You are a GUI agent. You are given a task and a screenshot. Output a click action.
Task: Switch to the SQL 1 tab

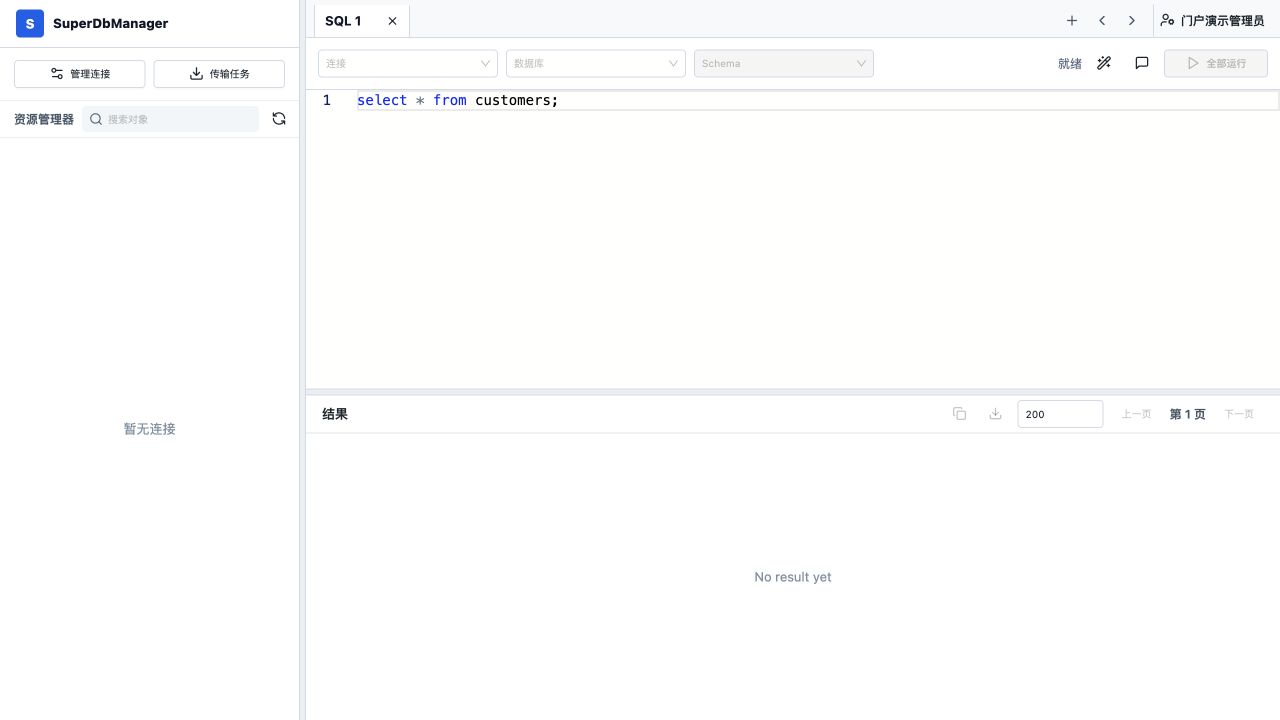click(x=343, y=21)
